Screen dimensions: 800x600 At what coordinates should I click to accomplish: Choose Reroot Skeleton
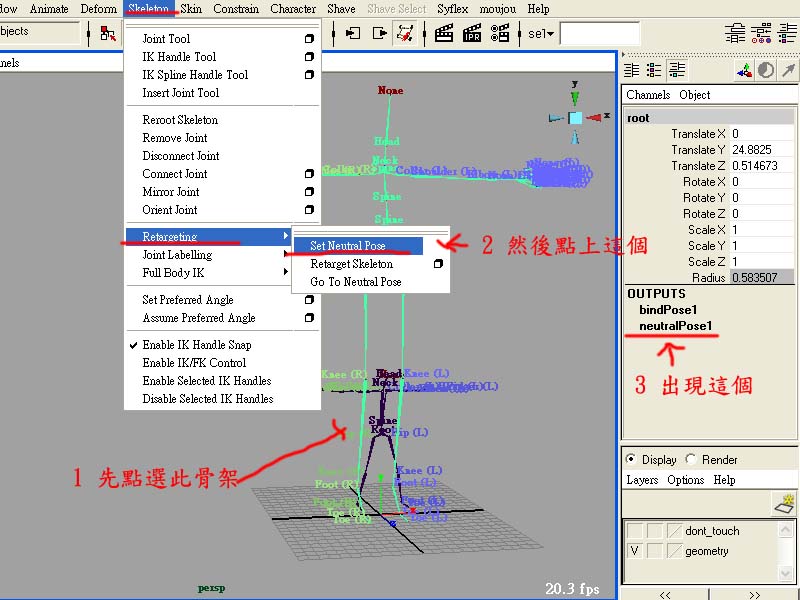(x=180, y=120)
